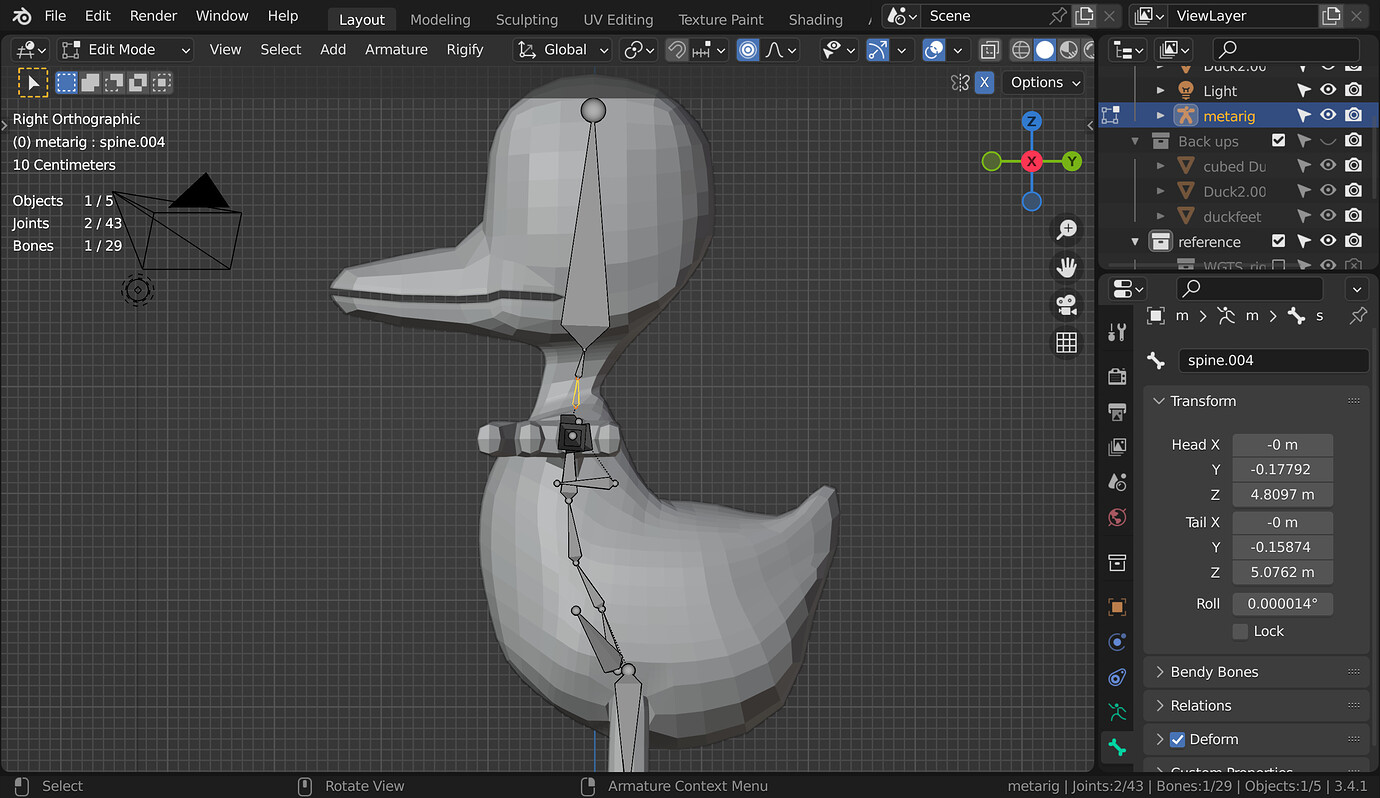
Task: Switch to the Sculpting workspace tab
Action: (527, 19)
